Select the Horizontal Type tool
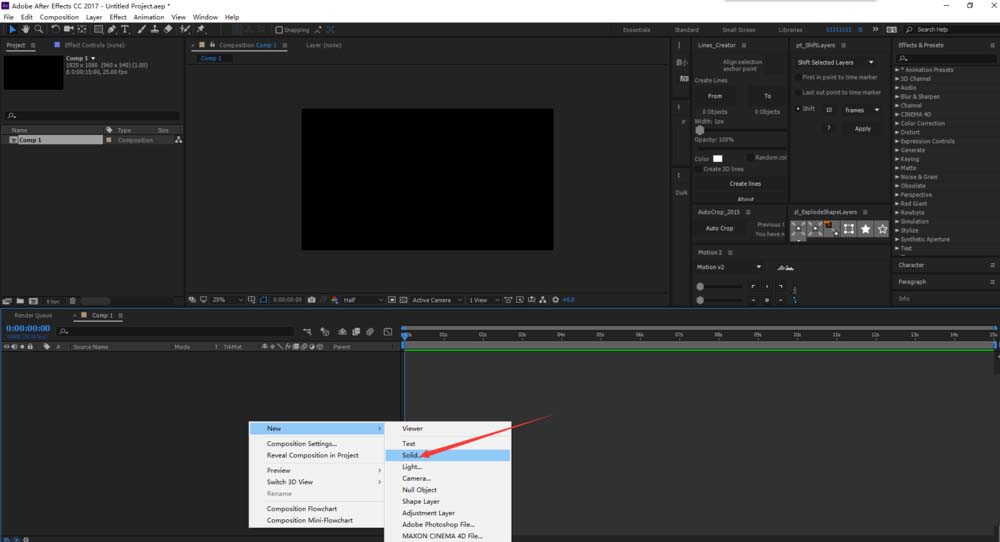This screenshot has height=542, width=1000. pos(125,30)
